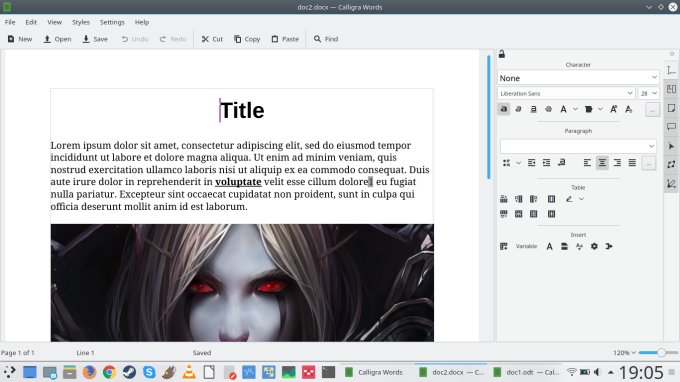This screenshot has width=680, height=382.
Task: Select the comment bubble tool side tab
Action: 671,127
